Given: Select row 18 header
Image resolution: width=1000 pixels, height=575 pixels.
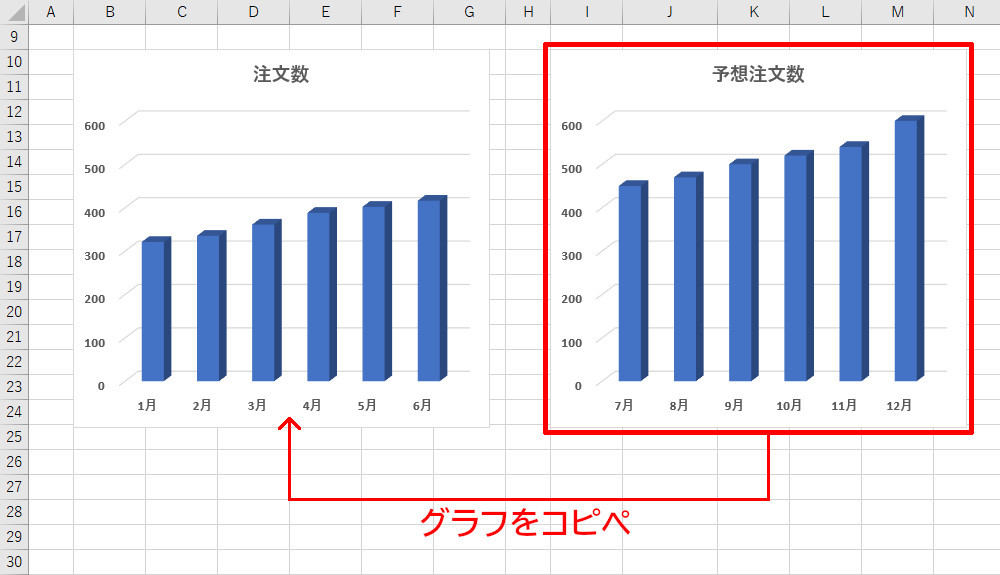Looking at the screenshot, I should pyautogui.click(x=14, y=261).
